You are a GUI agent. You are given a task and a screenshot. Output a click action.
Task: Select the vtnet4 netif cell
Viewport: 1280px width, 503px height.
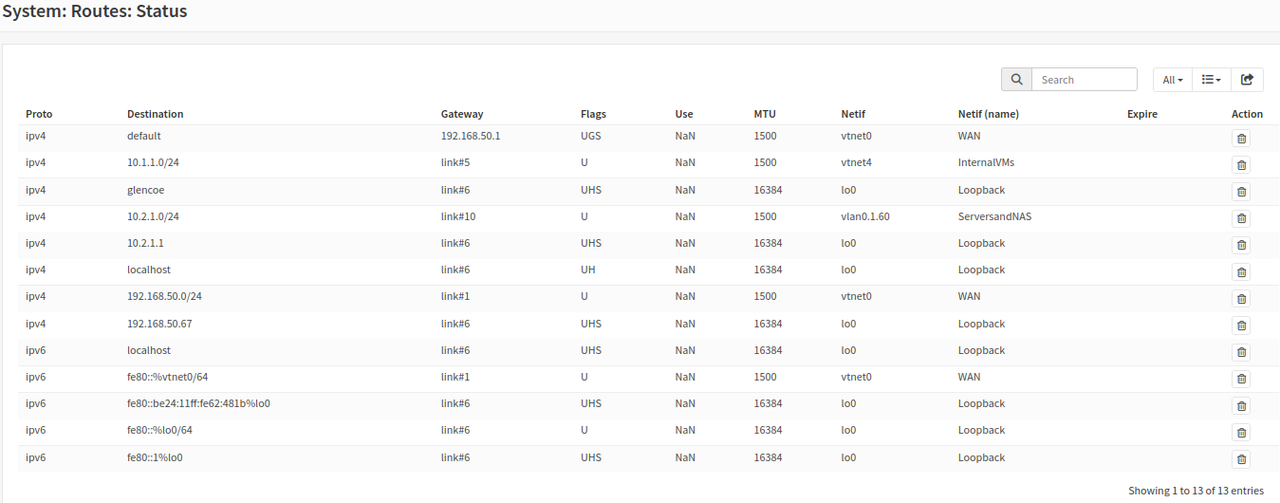point(856,162)
